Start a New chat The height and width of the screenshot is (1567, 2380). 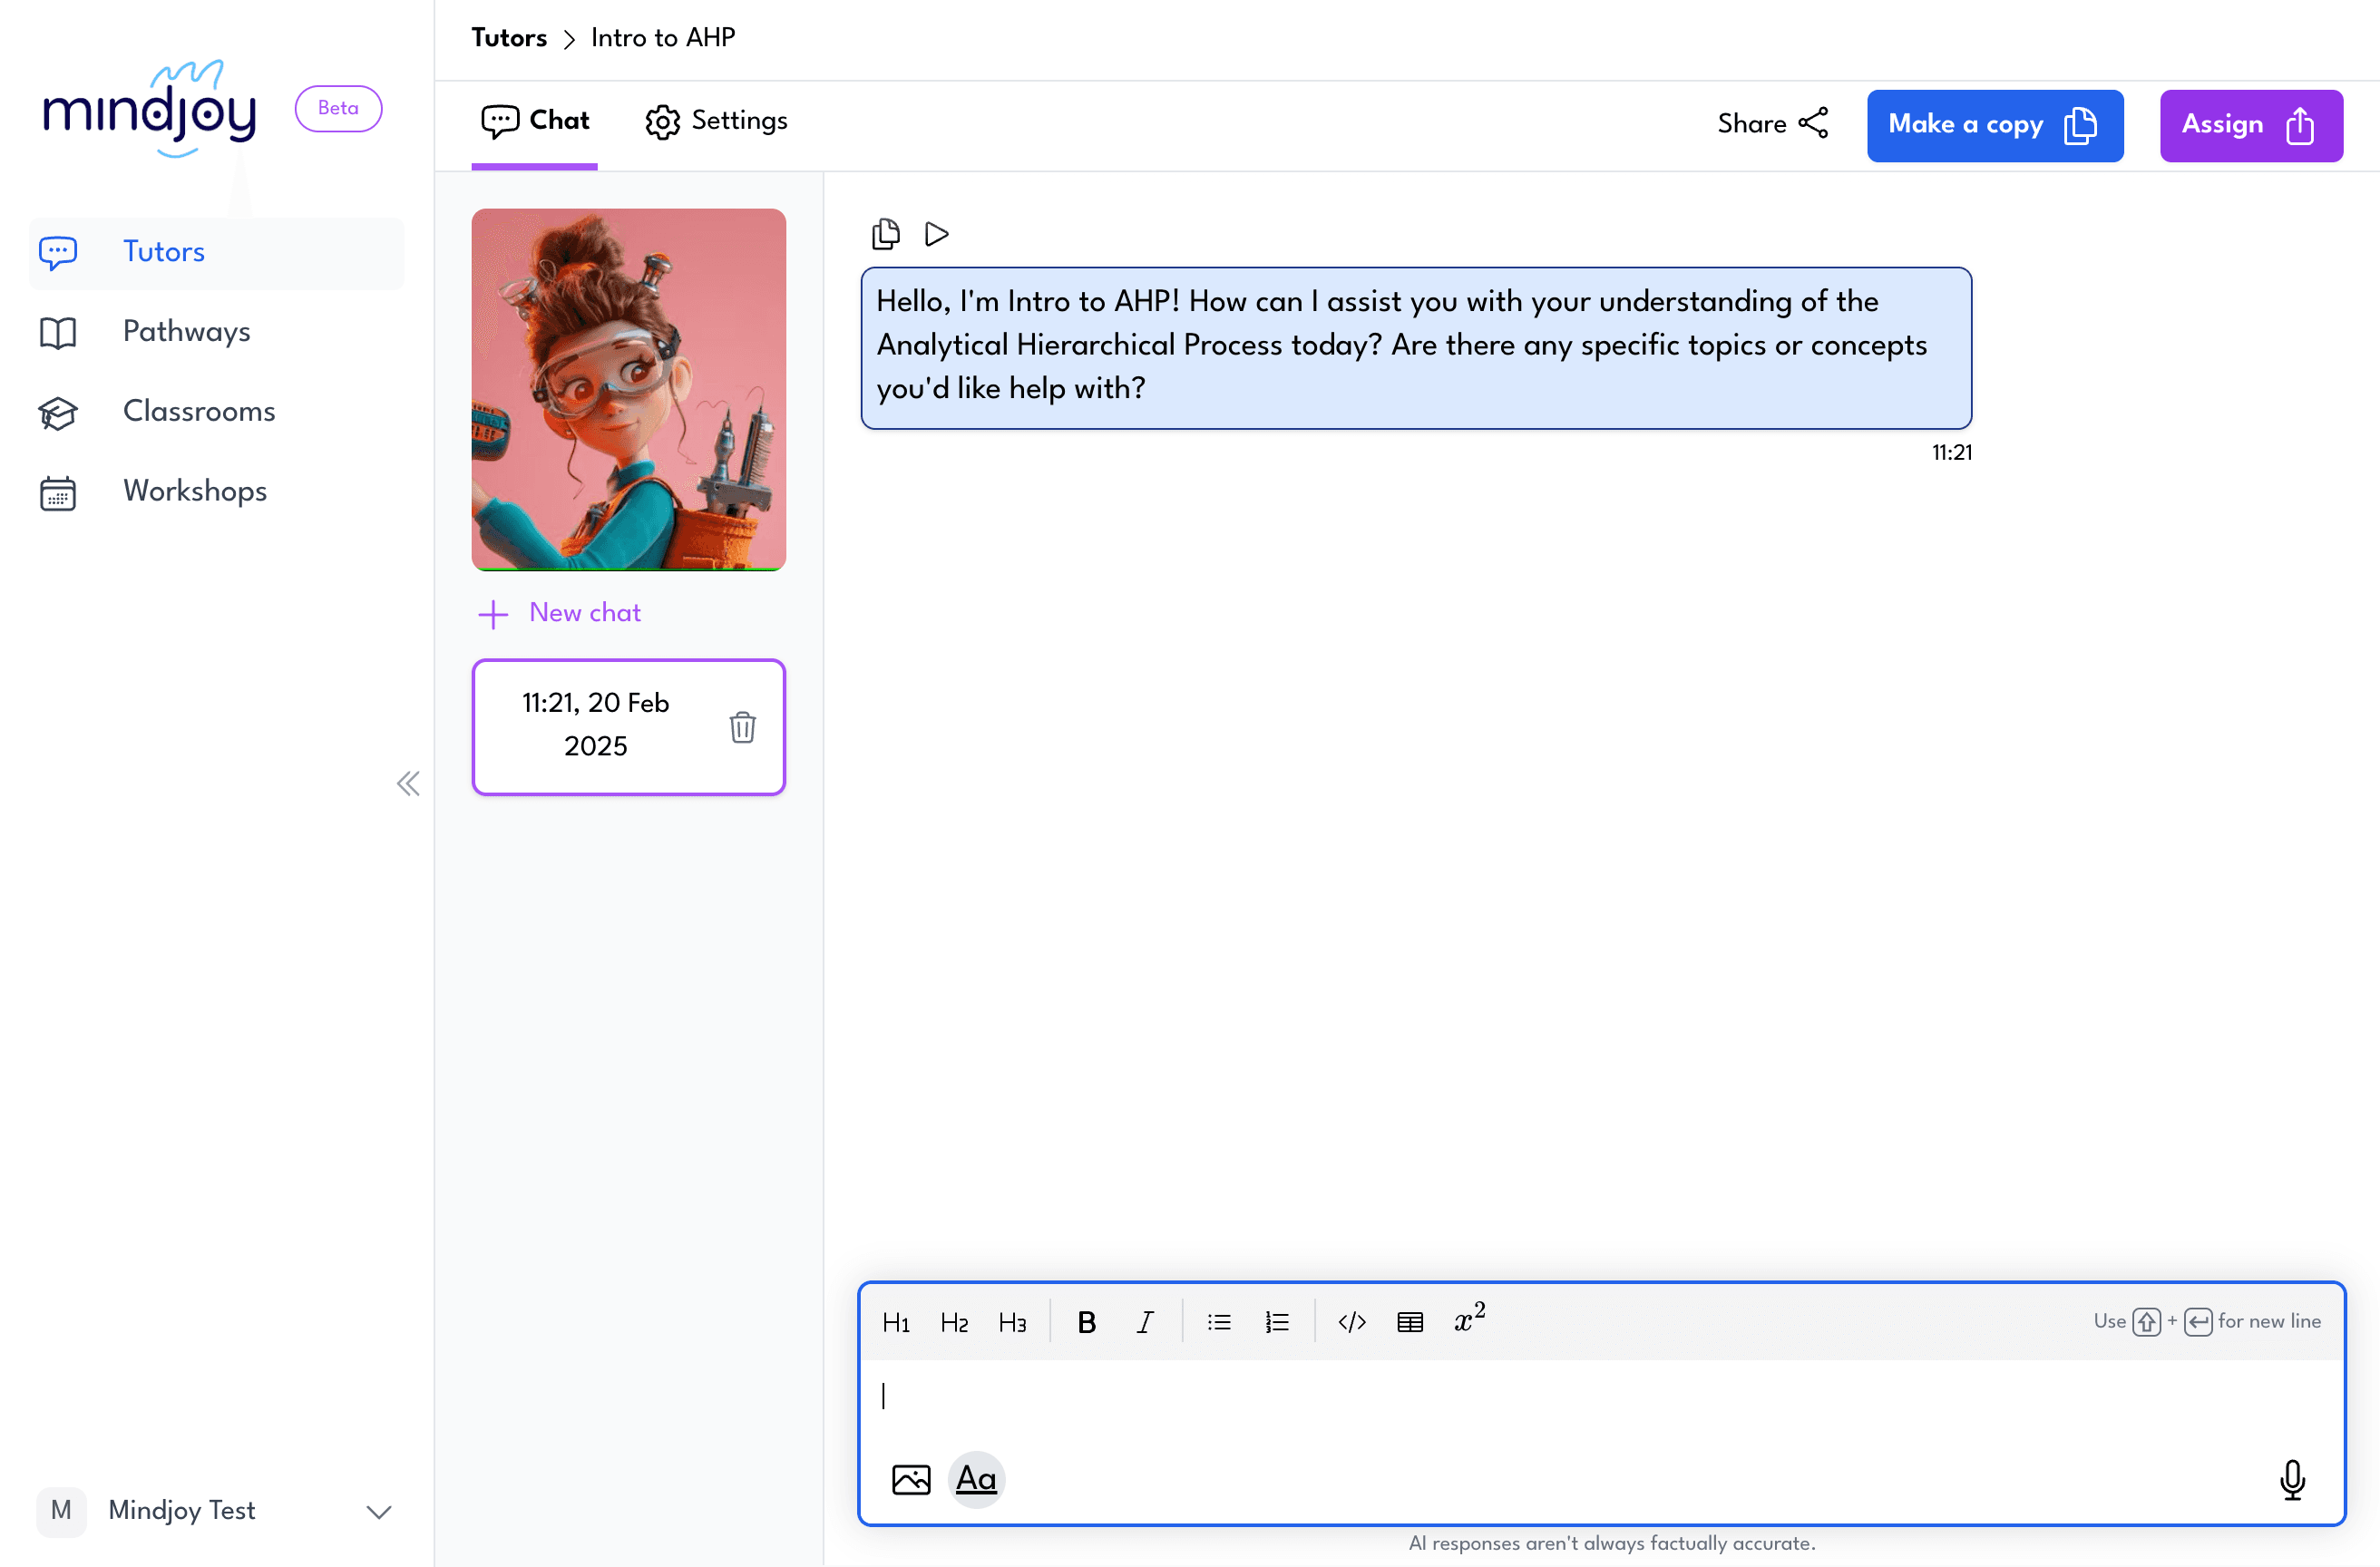click(560, 613)
